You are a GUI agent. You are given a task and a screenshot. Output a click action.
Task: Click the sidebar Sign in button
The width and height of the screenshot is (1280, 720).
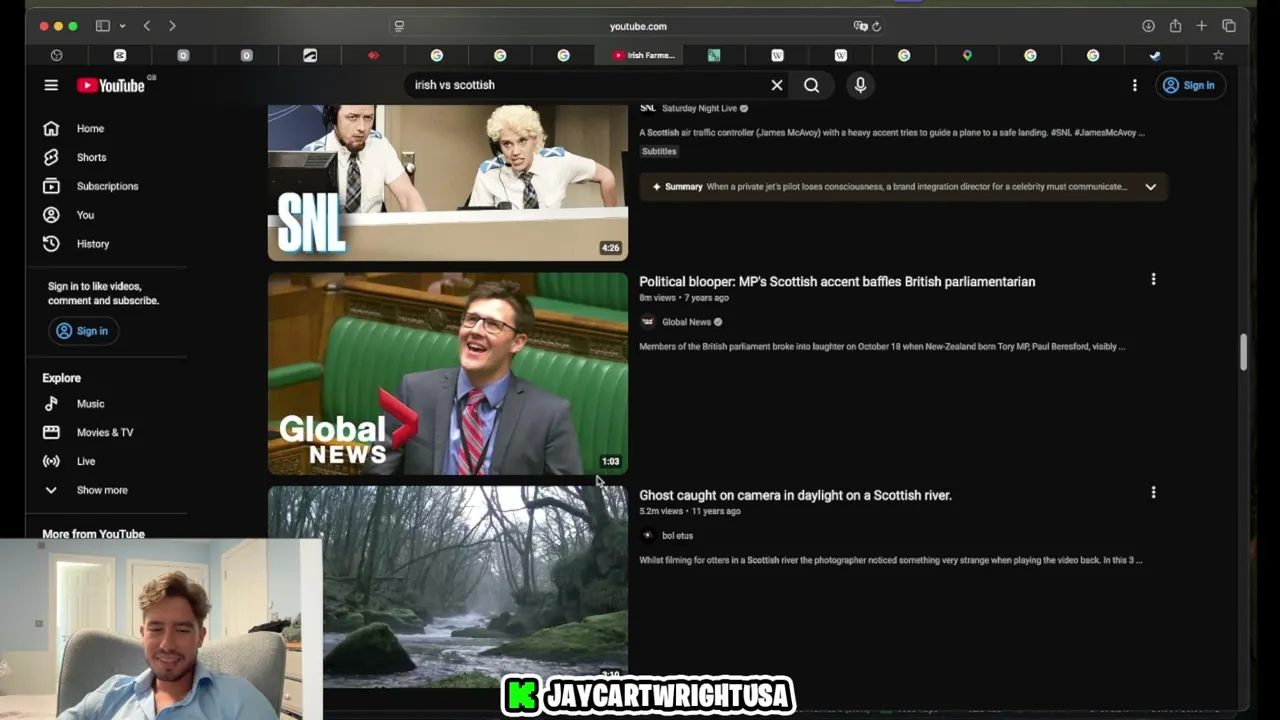tap(83, 331)
